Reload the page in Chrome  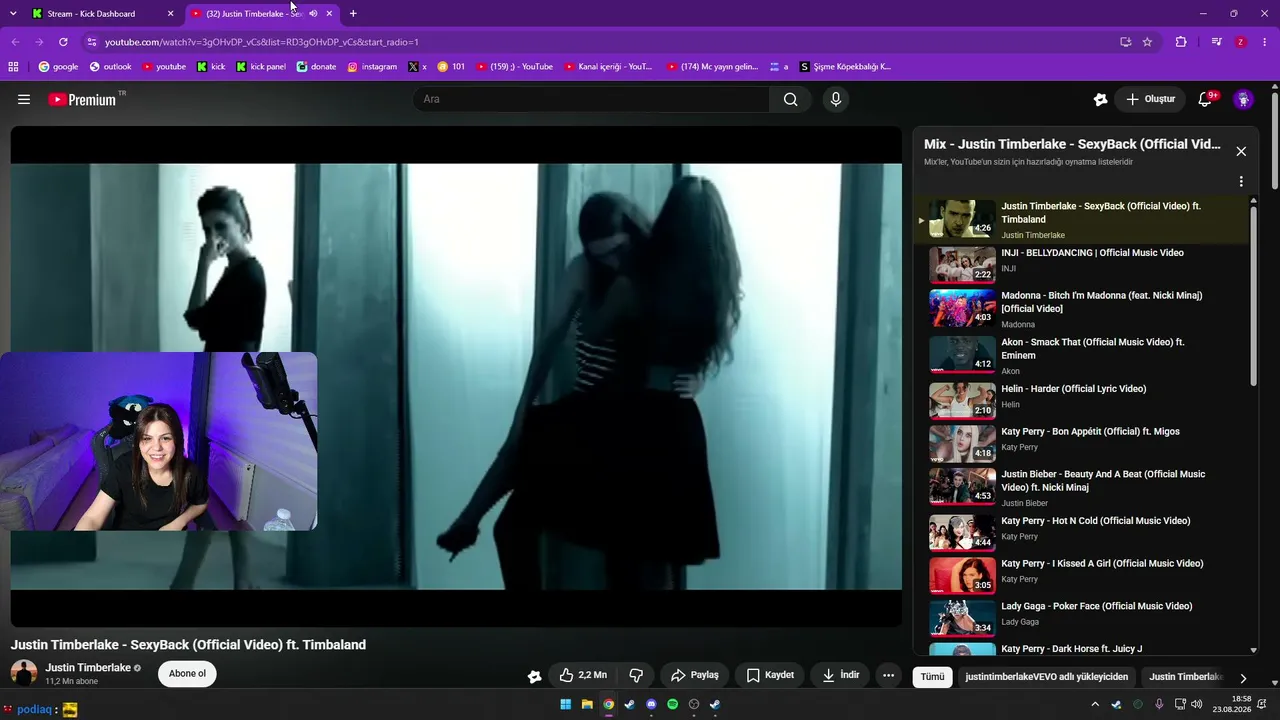(63, 42)
